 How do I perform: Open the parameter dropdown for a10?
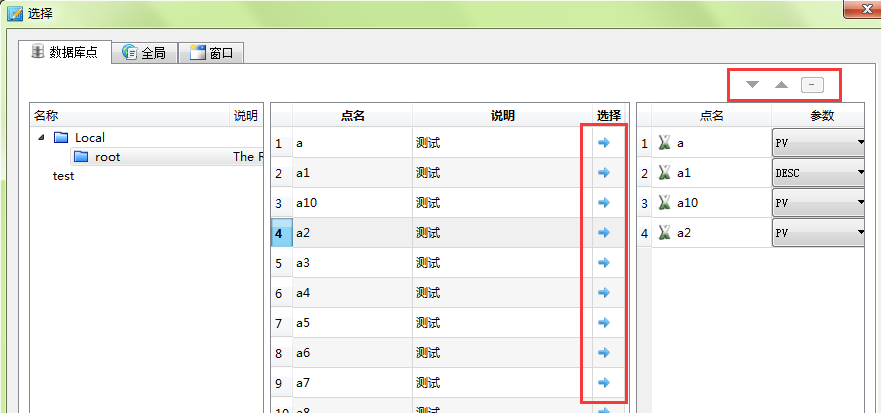pyautogui.click(x=818, y=203)
